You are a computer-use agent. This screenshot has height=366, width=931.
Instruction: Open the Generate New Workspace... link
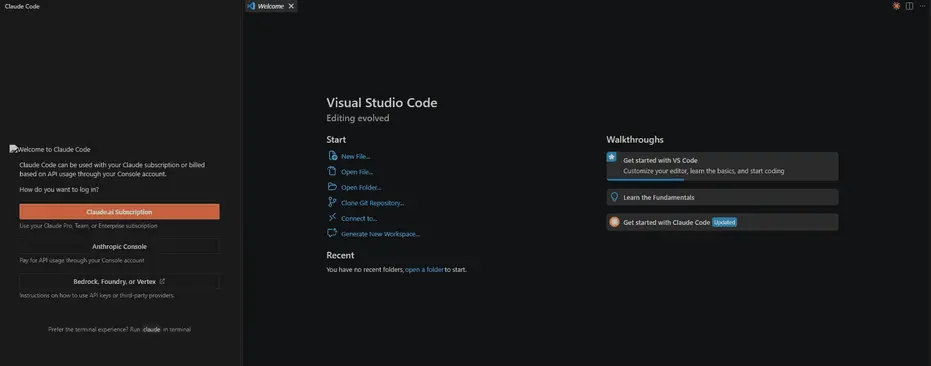(380, 234)
